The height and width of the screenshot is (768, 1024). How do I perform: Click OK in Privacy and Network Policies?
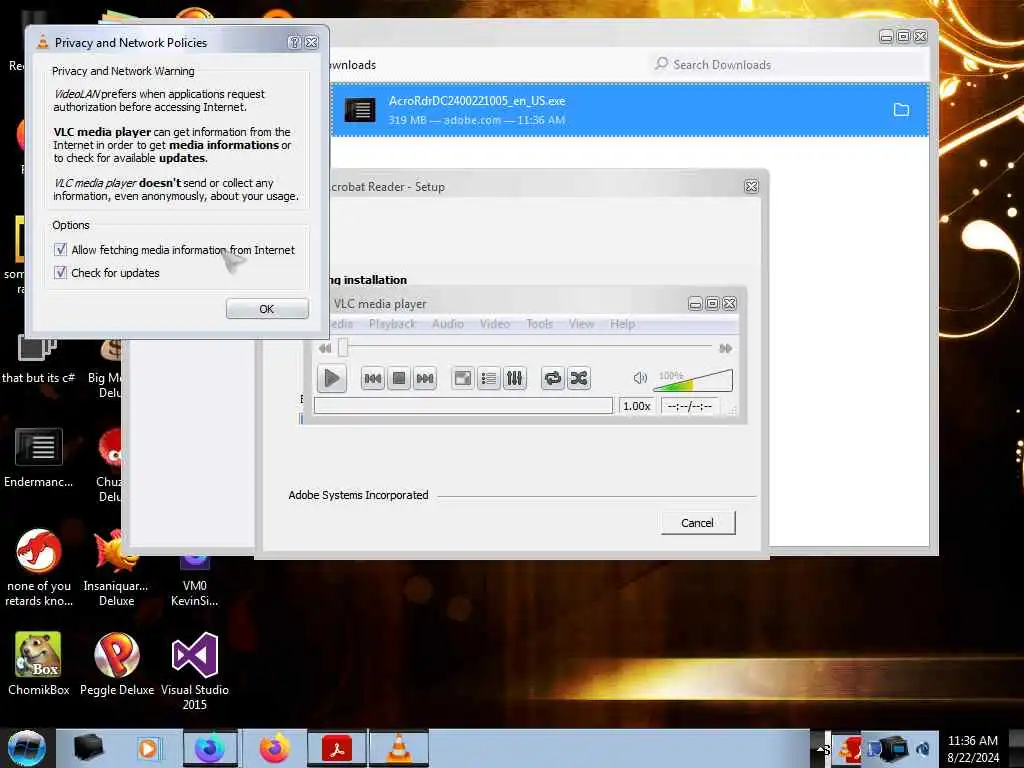pyautogui.click(x=267, y=309)
